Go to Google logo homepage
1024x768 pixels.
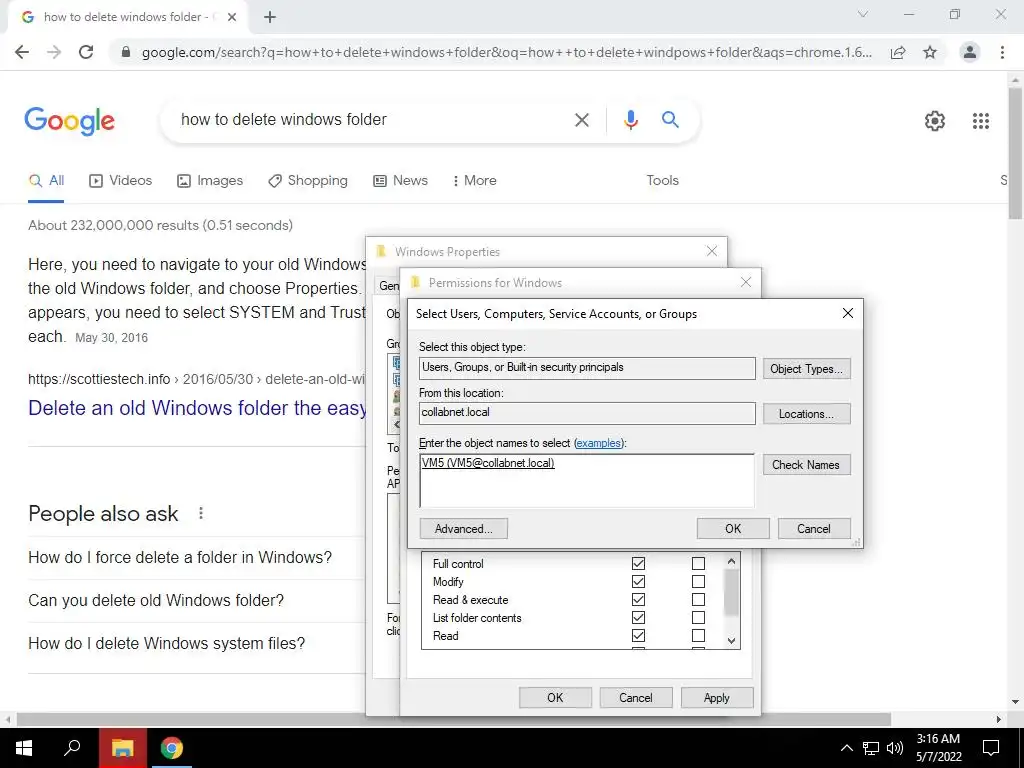[x=69, y=121]
